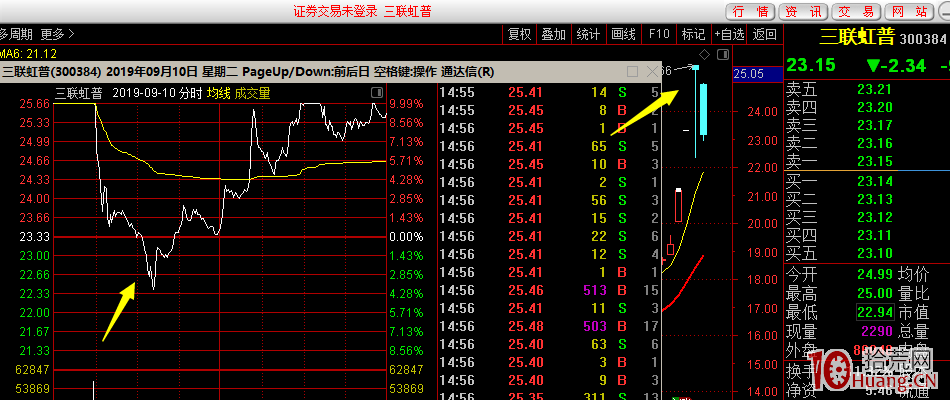Click the 9.99% label on intraday axis
950x400 pixels.
pyautogui.click(x=407, y=104)
